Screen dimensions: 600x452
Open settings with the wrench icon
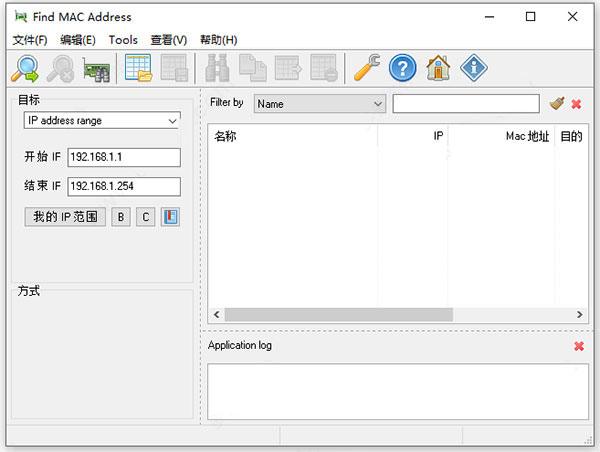pyautogui.click(x=367, y=68)
